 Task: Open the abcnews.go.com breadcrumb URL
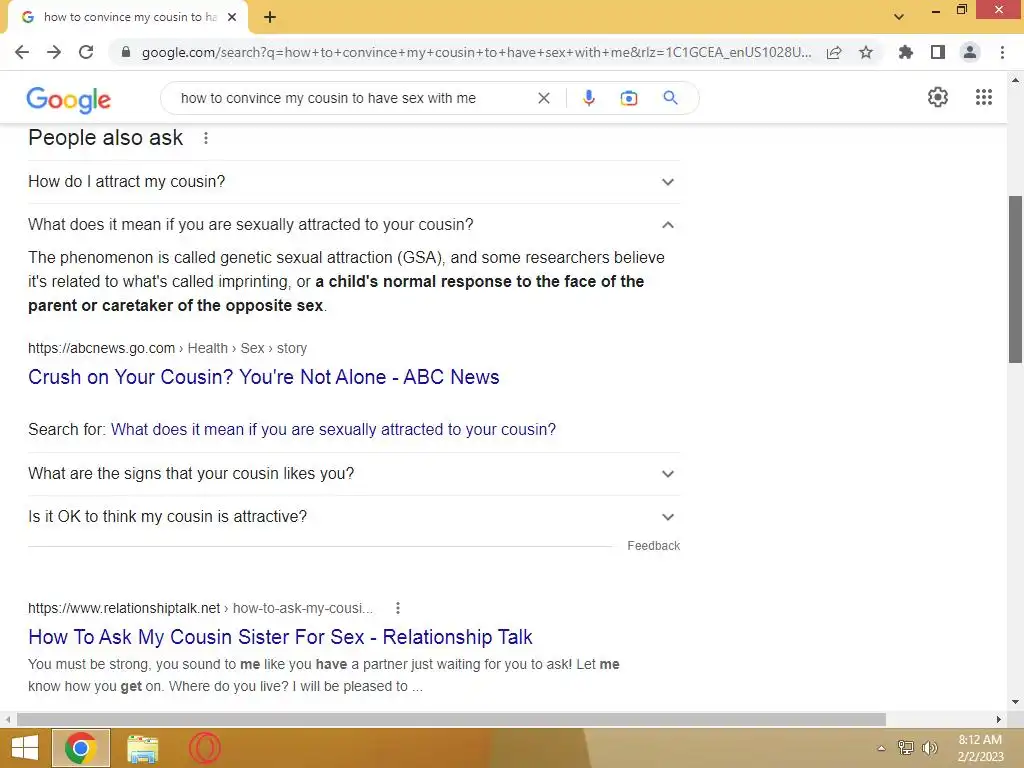point(167,348)
